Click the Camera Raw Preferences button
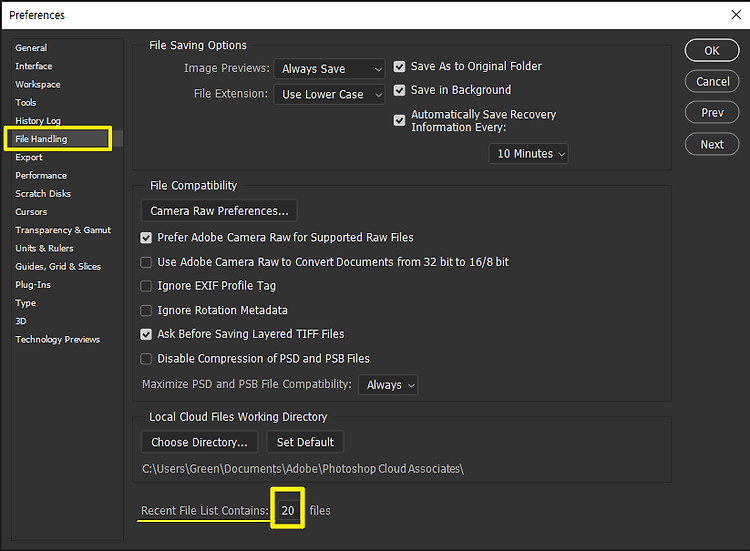Image resolution: width=750 pixels, height=551 pixels. pyautogui.click(x=219, y=211)
